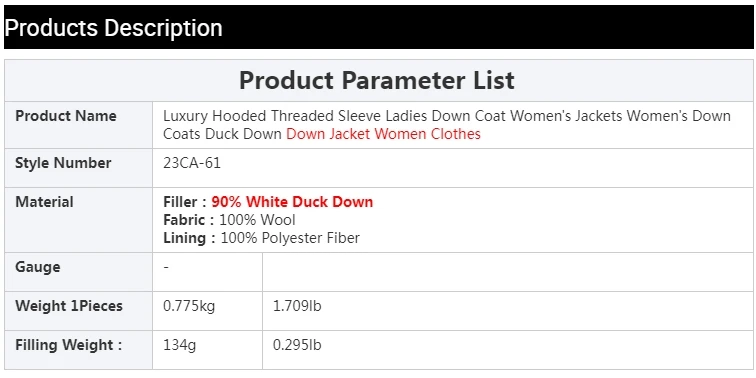Image resolution: width=756 pixels, height=378 pixels.
Task: Click the 90% White Duck Down text
Action: [x=292, y=202]
